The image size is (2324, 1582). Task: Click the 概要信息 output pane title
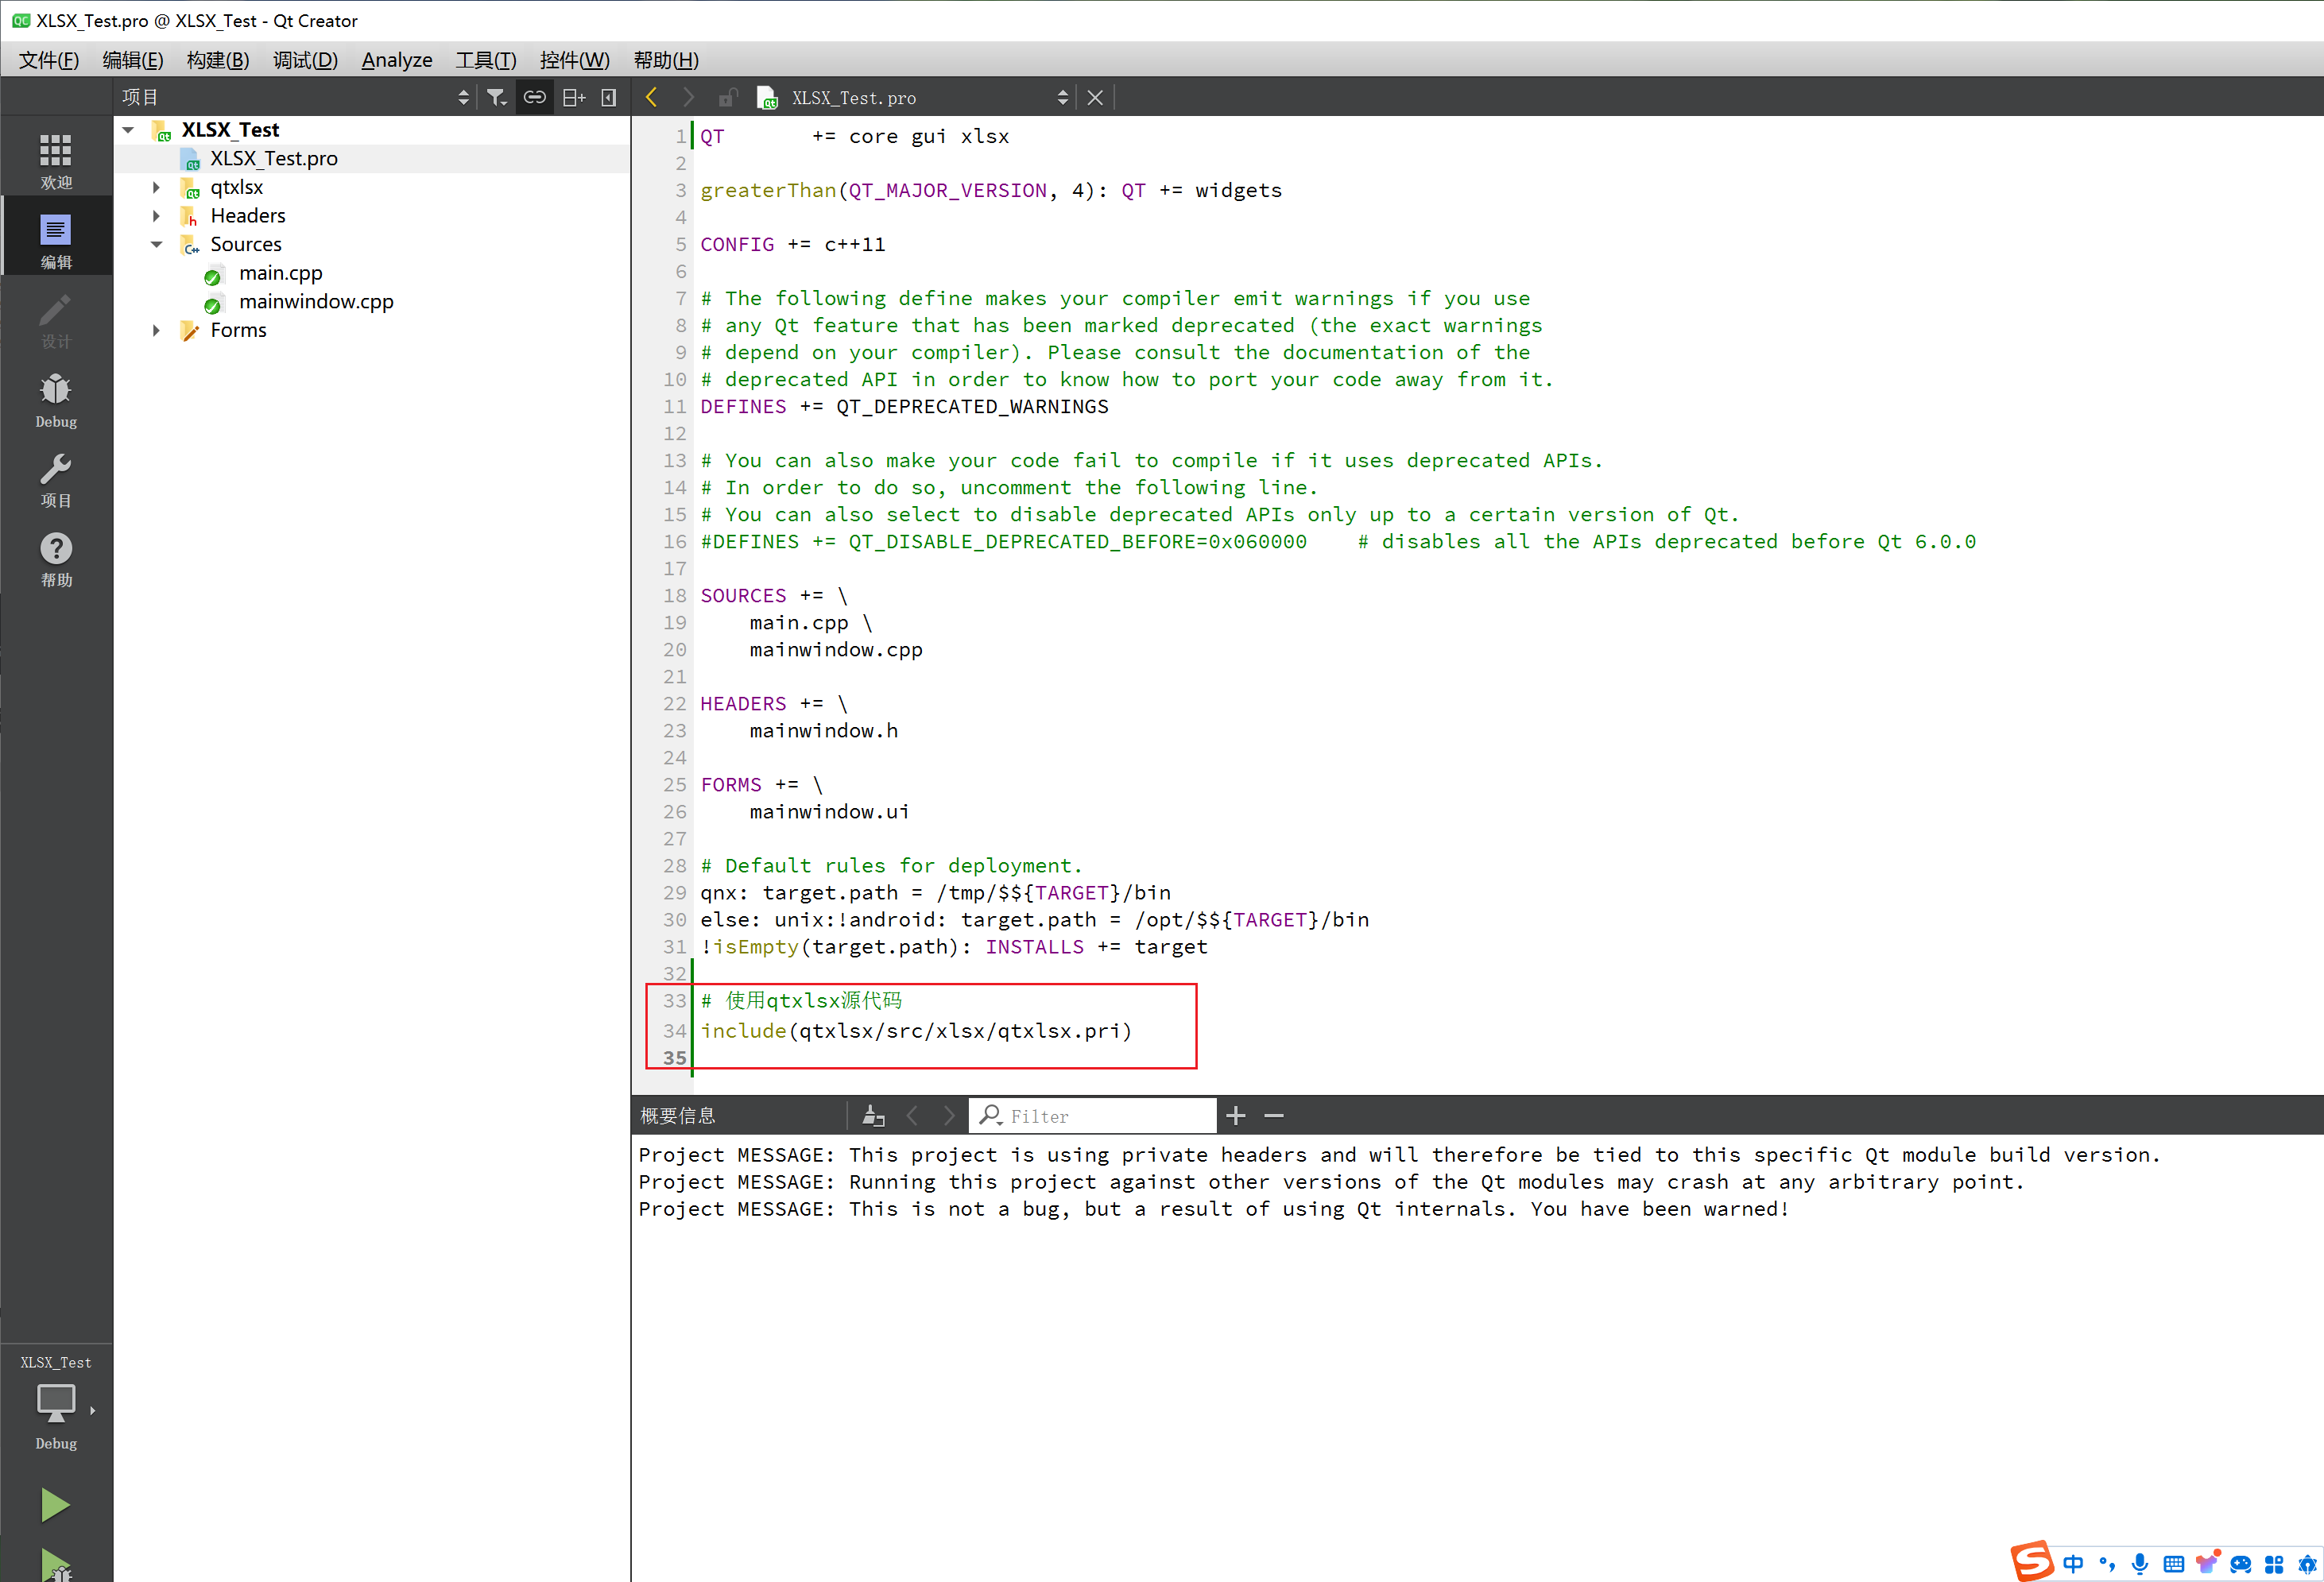tap(678, 1116)
